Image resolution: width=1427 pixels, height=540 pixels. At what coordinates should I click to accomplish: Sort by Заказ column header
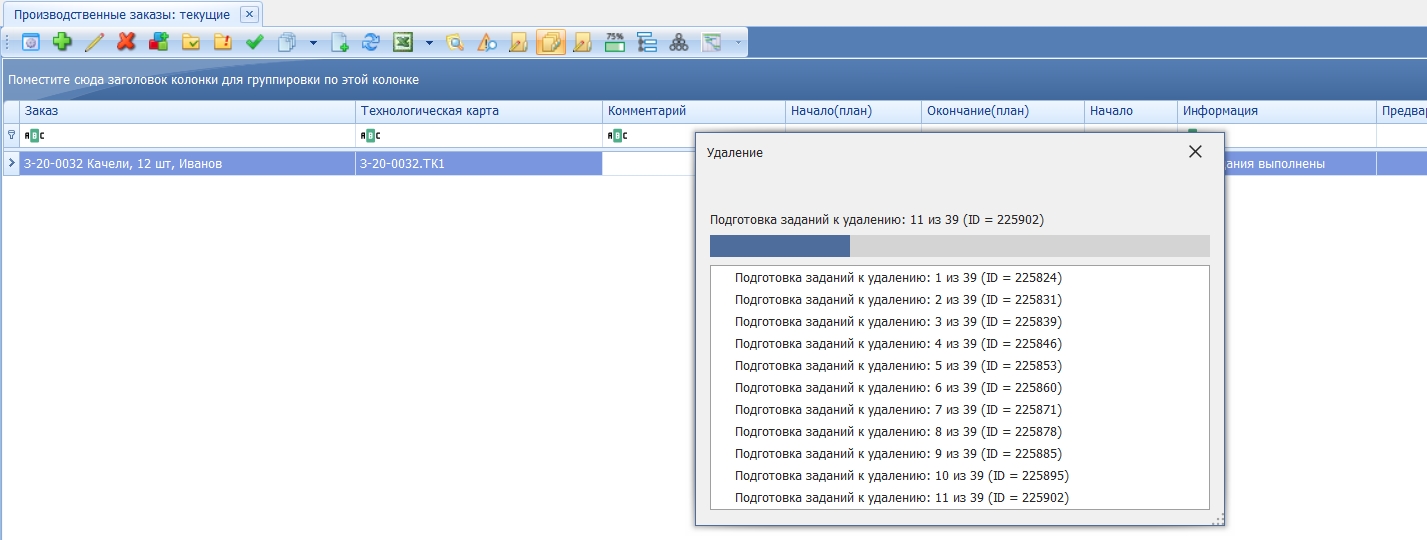click(187, 111)
